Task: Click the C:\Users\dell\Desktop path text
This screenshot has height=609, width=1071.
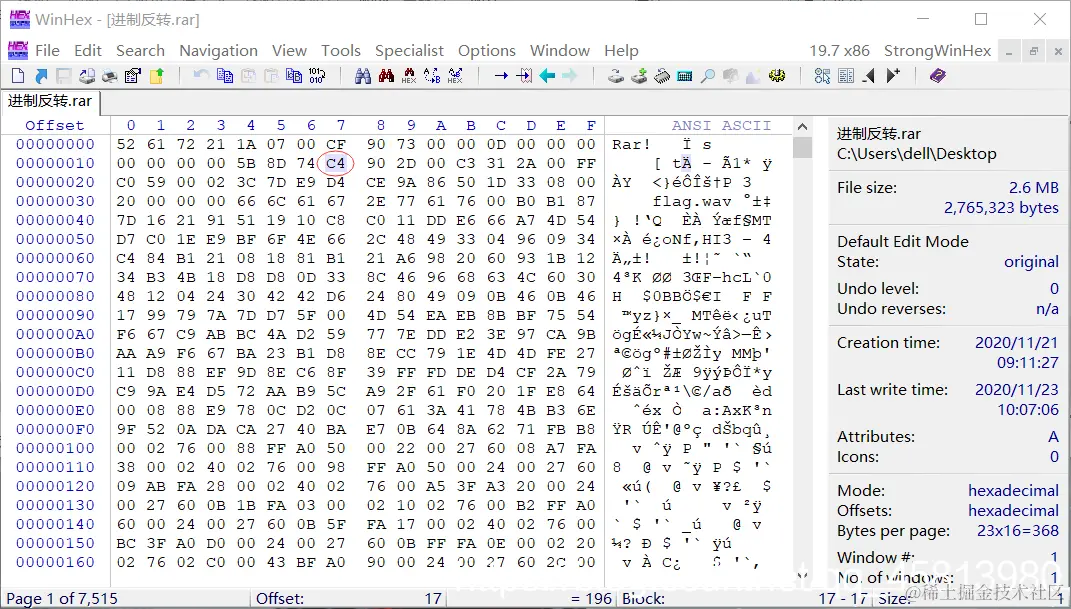Action: [x=917, y=154]
